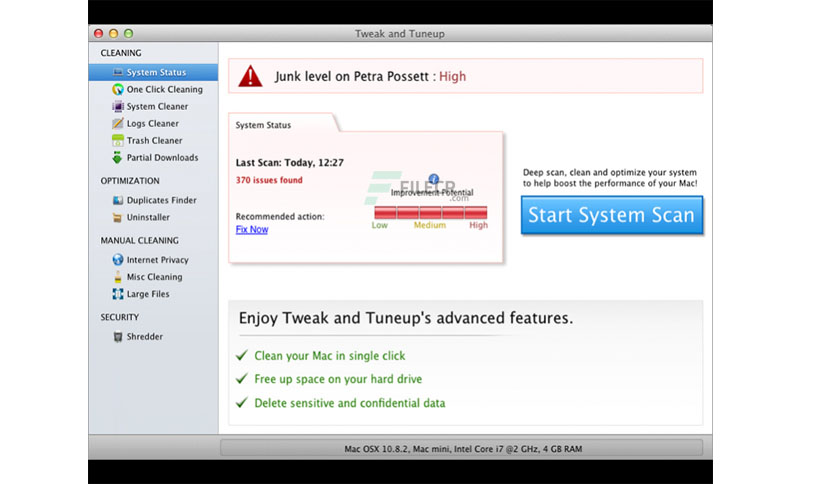Click 'Delete sensitive and confidential data'
836x484 pixels.
(x=350, y=403)
